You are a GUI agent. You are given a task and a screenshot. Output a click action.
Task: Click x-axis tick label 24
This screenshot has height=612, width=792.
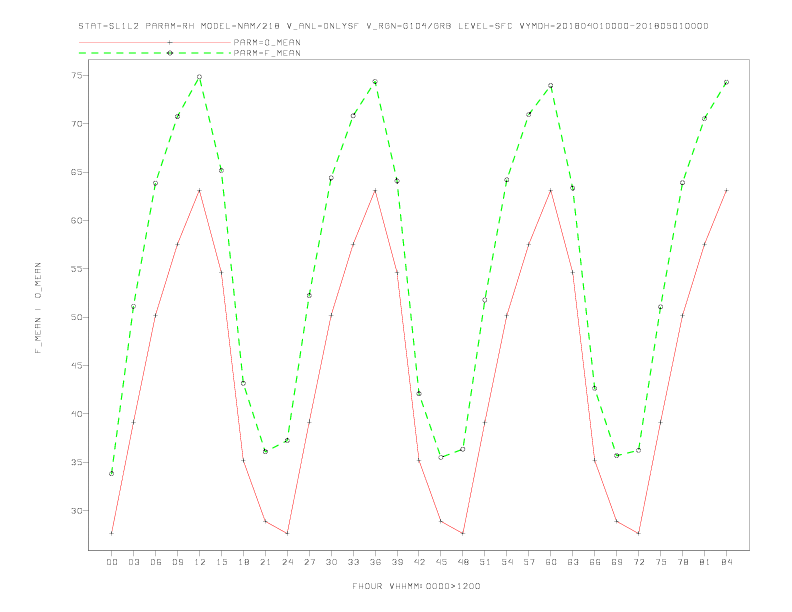[x=287, y=562]
